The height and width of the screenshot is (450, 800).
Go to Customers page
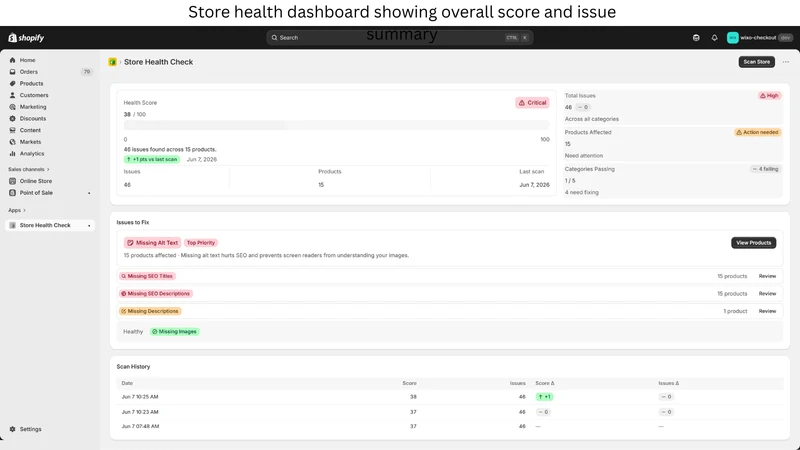[x=34, y=95]
